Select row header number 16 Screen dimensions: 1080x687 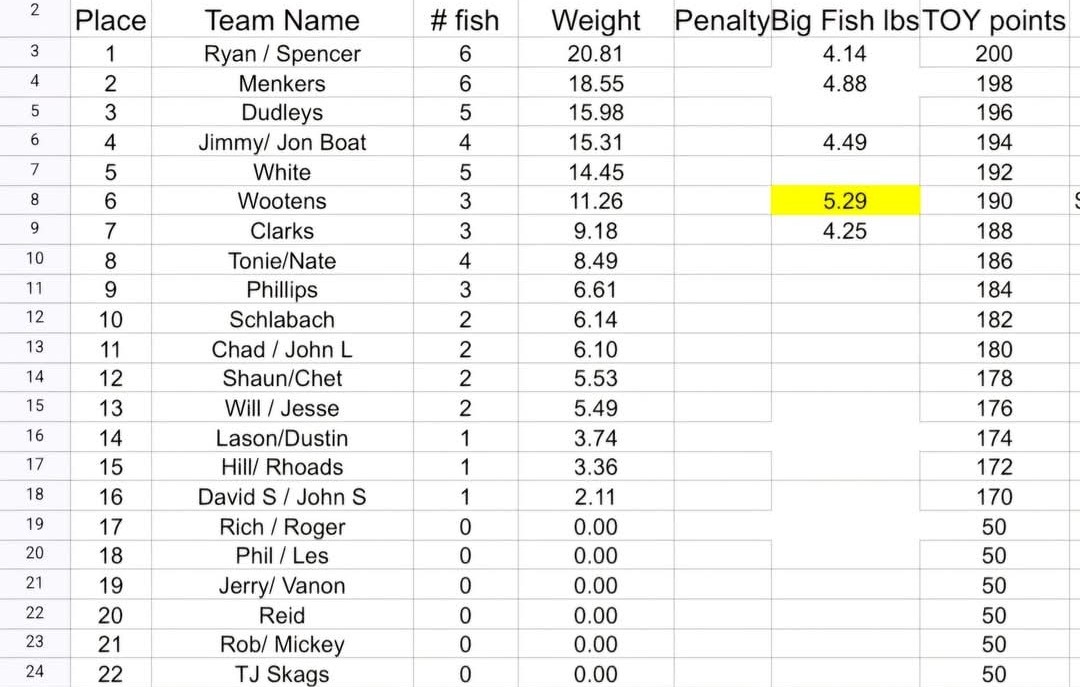(x=35, y=436)
